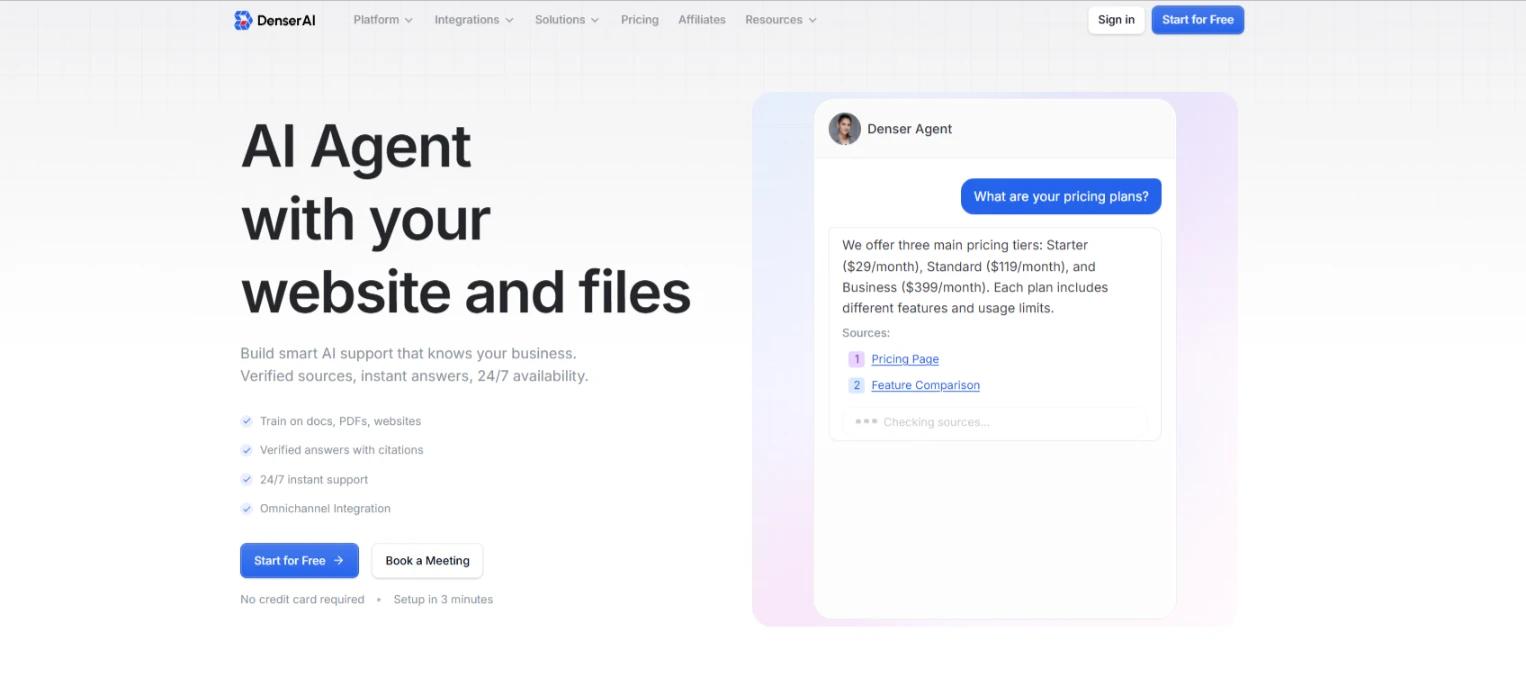The image size is (1526, 686).
Task: Click the "What are your pricing plans?" chat bubble
Action: [x=1061, y=196]
